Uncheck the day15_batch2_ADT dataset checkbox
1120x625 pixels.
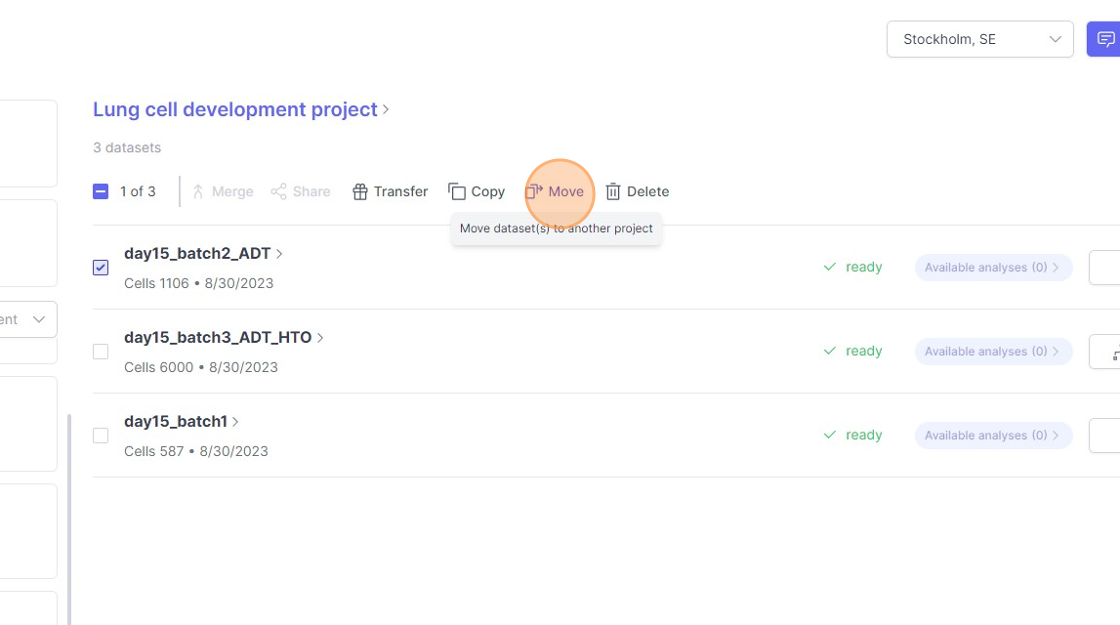click(100, 267)
